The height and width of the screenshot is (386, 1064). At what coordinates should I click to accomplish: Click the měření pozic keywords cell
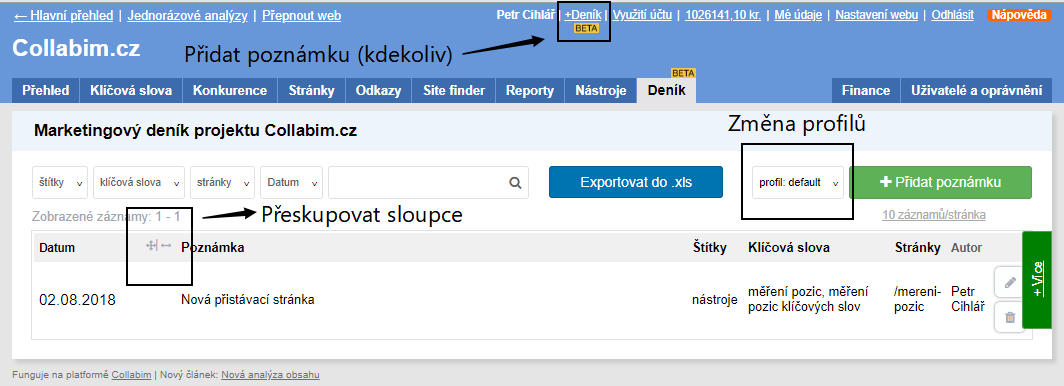pos(808,299)
